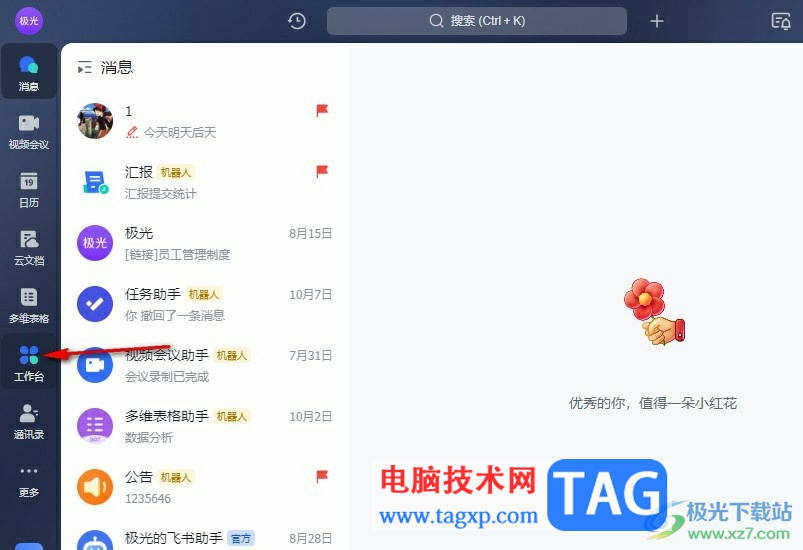This screenshot has width=803, height=550.
Task: Open 云文档 cloud docs in sidebar
Action: [29, 247]
